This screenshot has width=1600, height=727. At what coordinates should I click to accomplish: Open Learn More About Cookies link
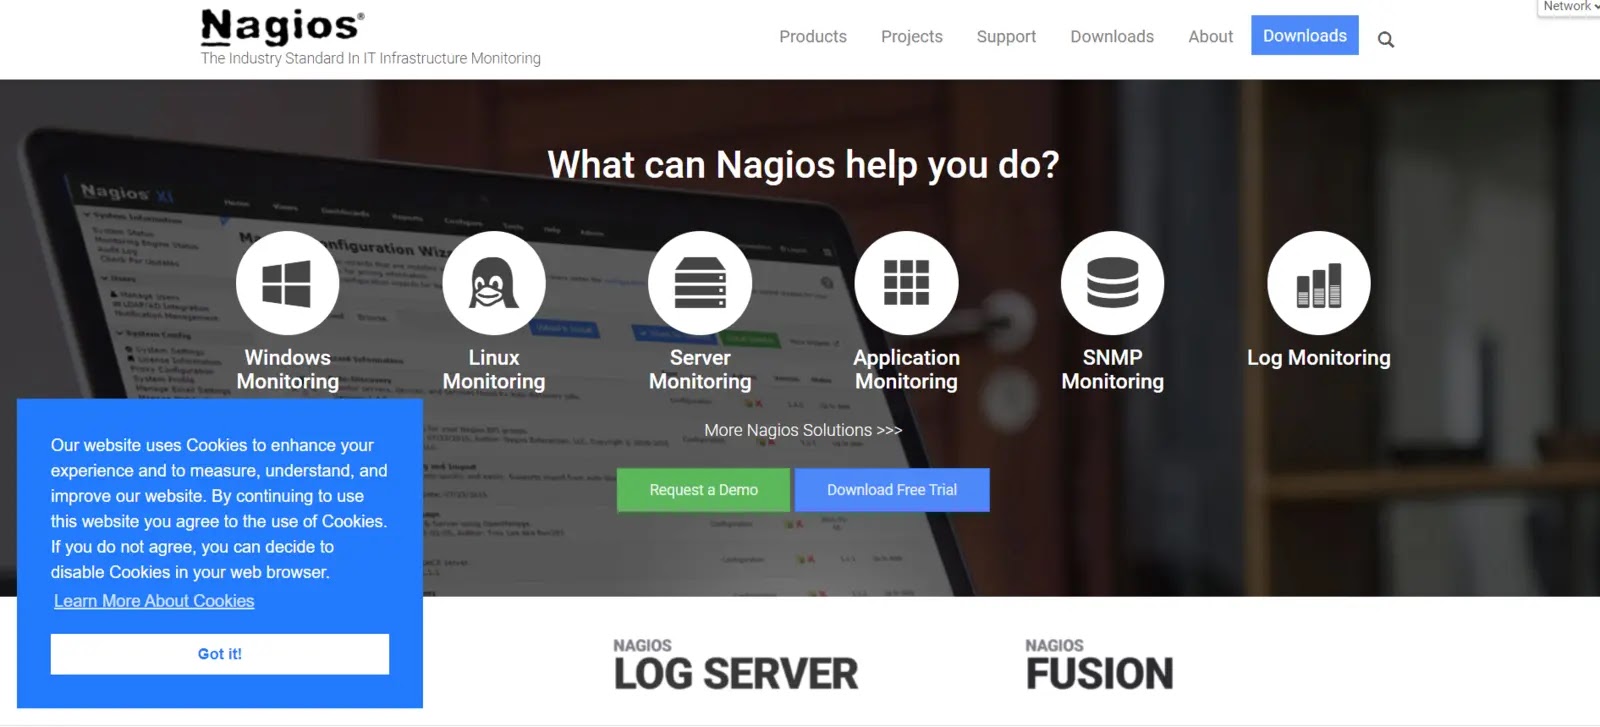[x=154, y=601]
